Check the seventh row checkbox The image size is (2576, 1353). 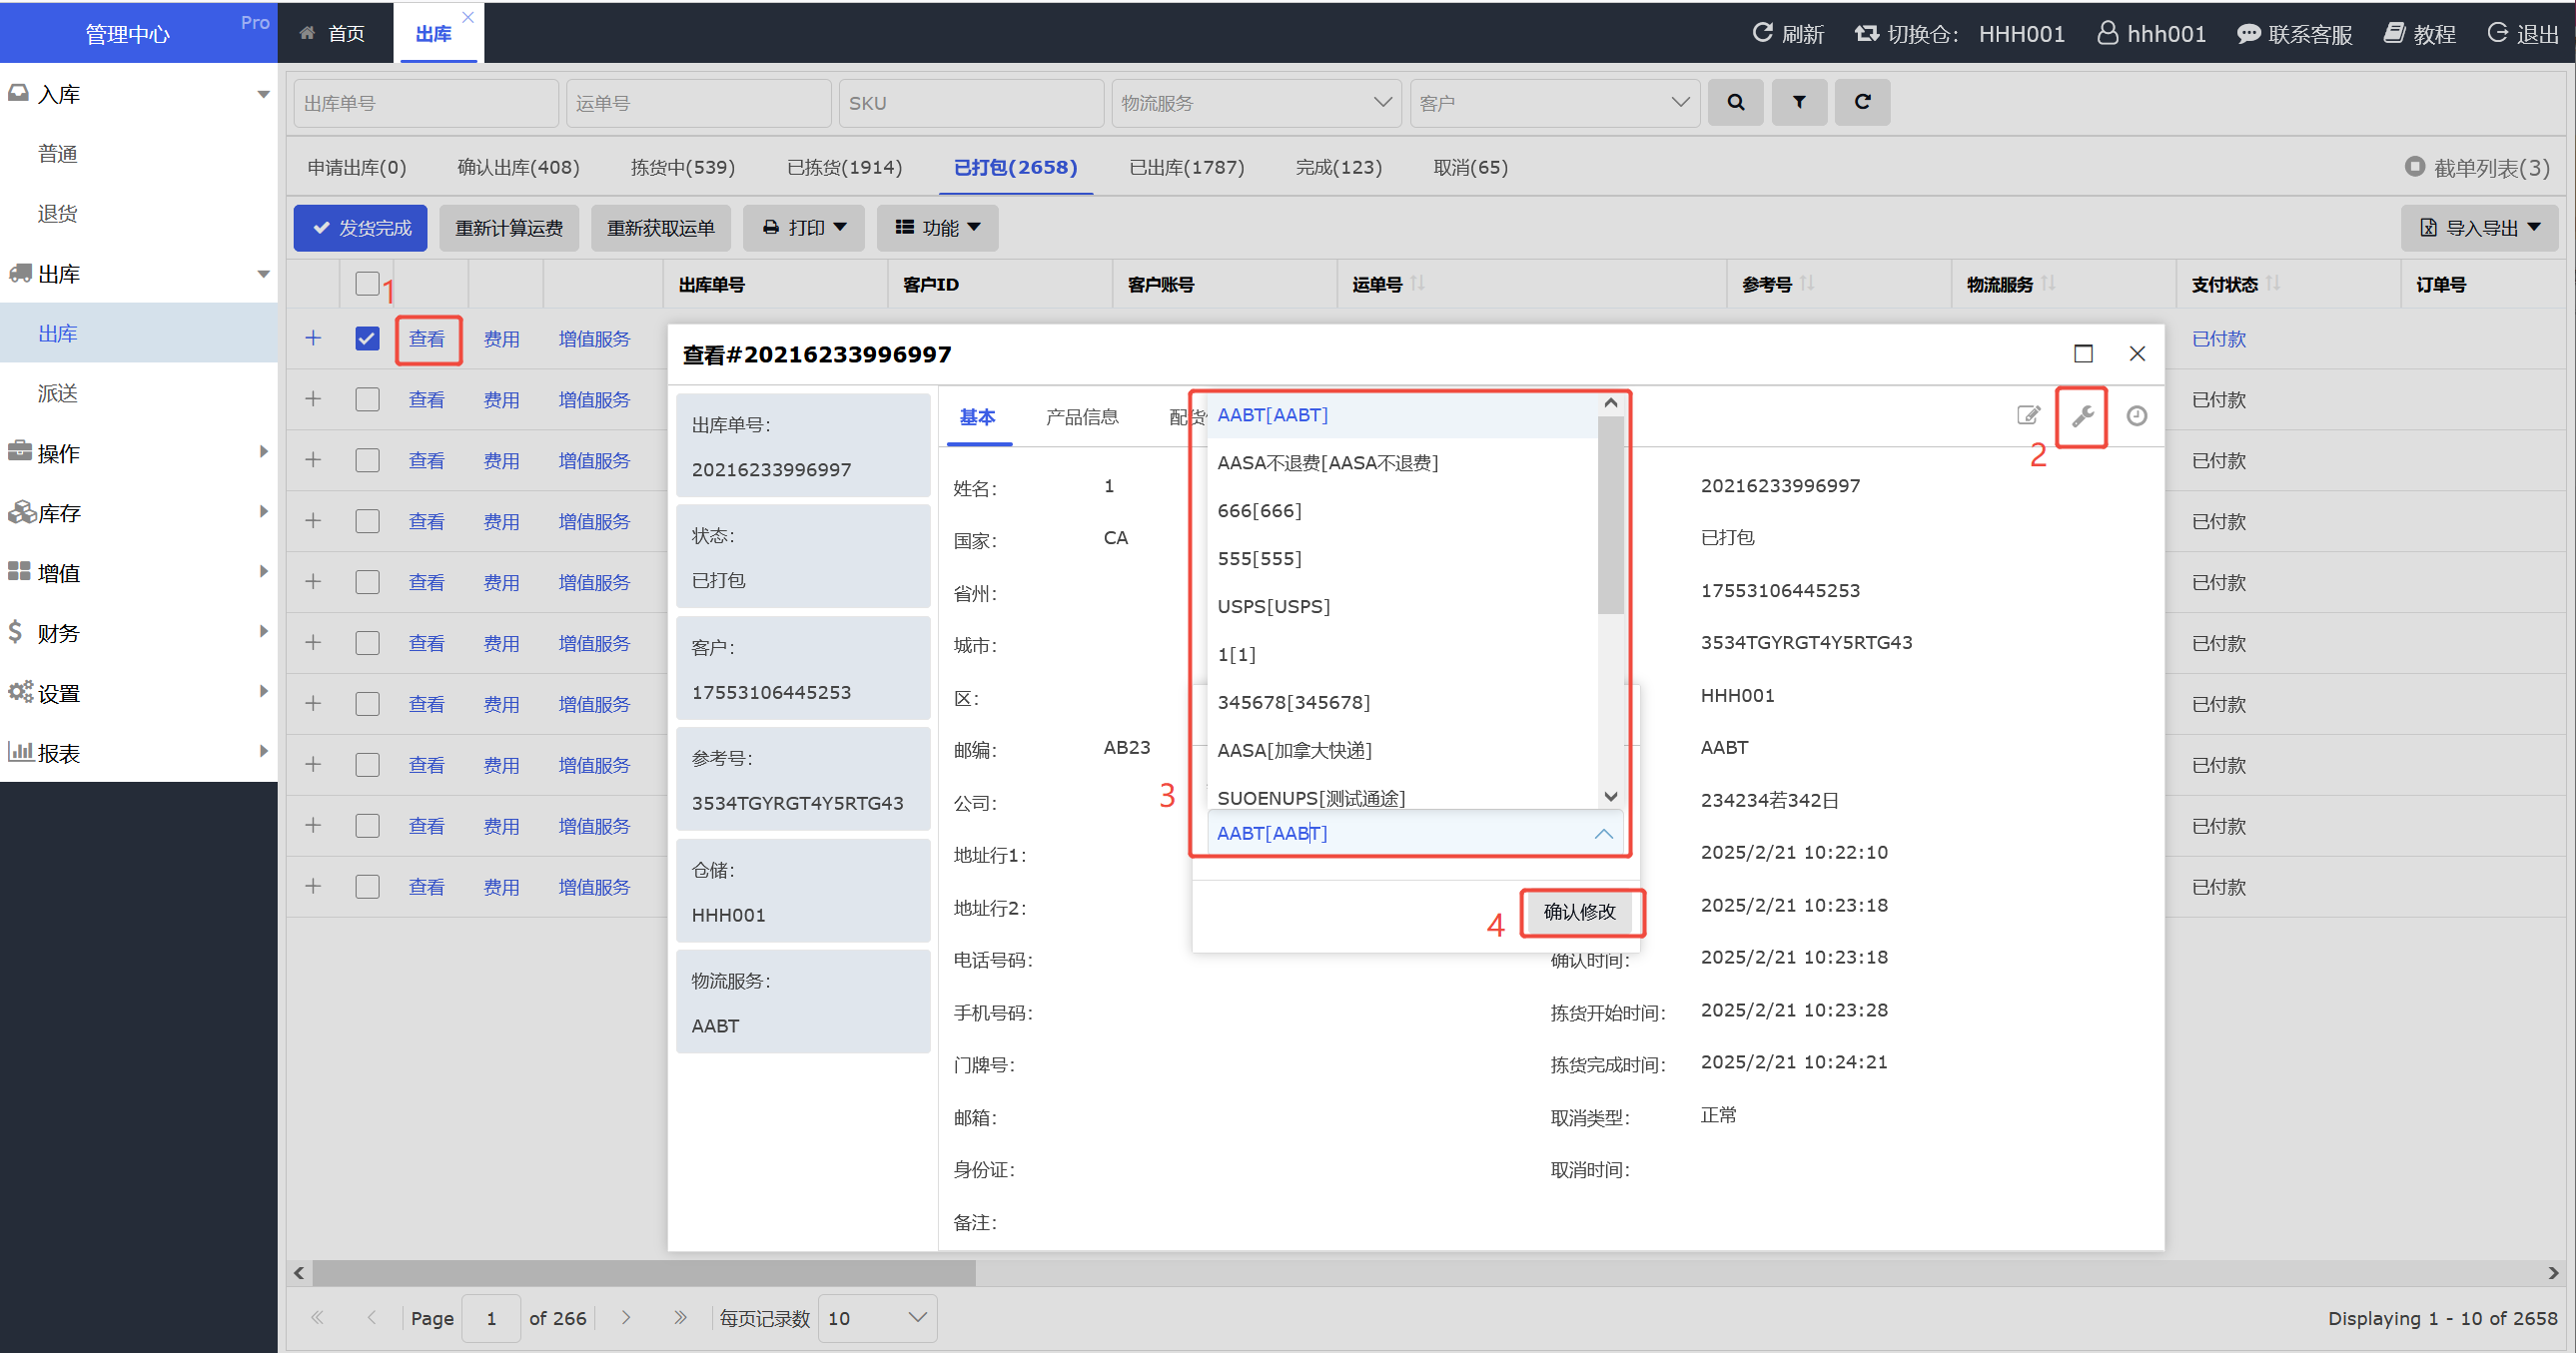367,704
